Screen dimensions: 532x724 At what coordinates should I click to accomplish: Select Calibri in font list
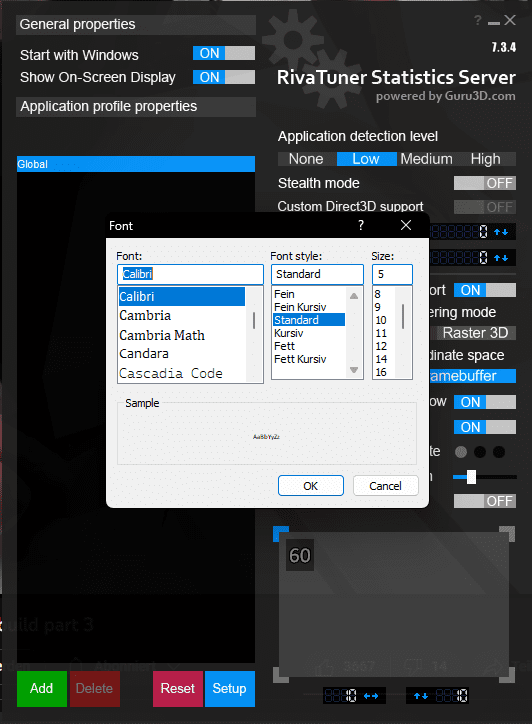point(182,296)
